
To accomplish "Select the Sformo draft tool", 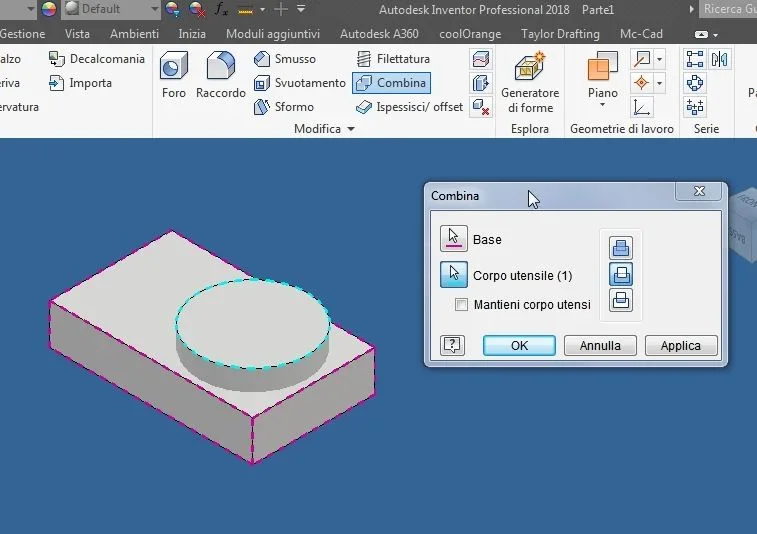I will 284,107.
